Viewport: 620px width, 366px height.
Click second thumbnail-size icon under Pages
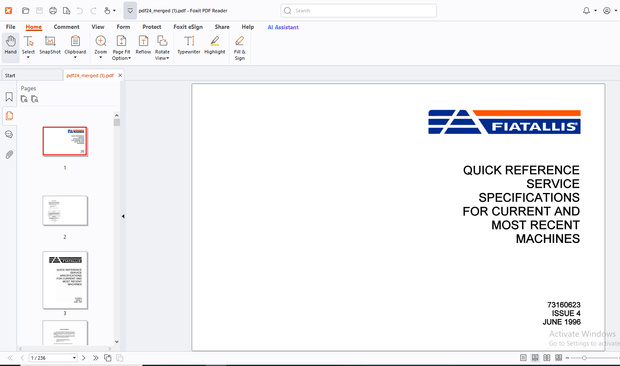point(35,99)
